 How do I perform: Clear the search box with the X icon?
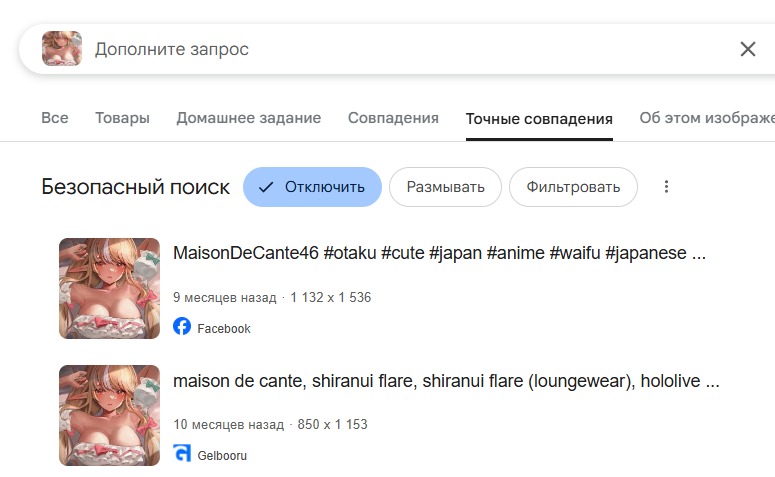[x=747, y=49]
